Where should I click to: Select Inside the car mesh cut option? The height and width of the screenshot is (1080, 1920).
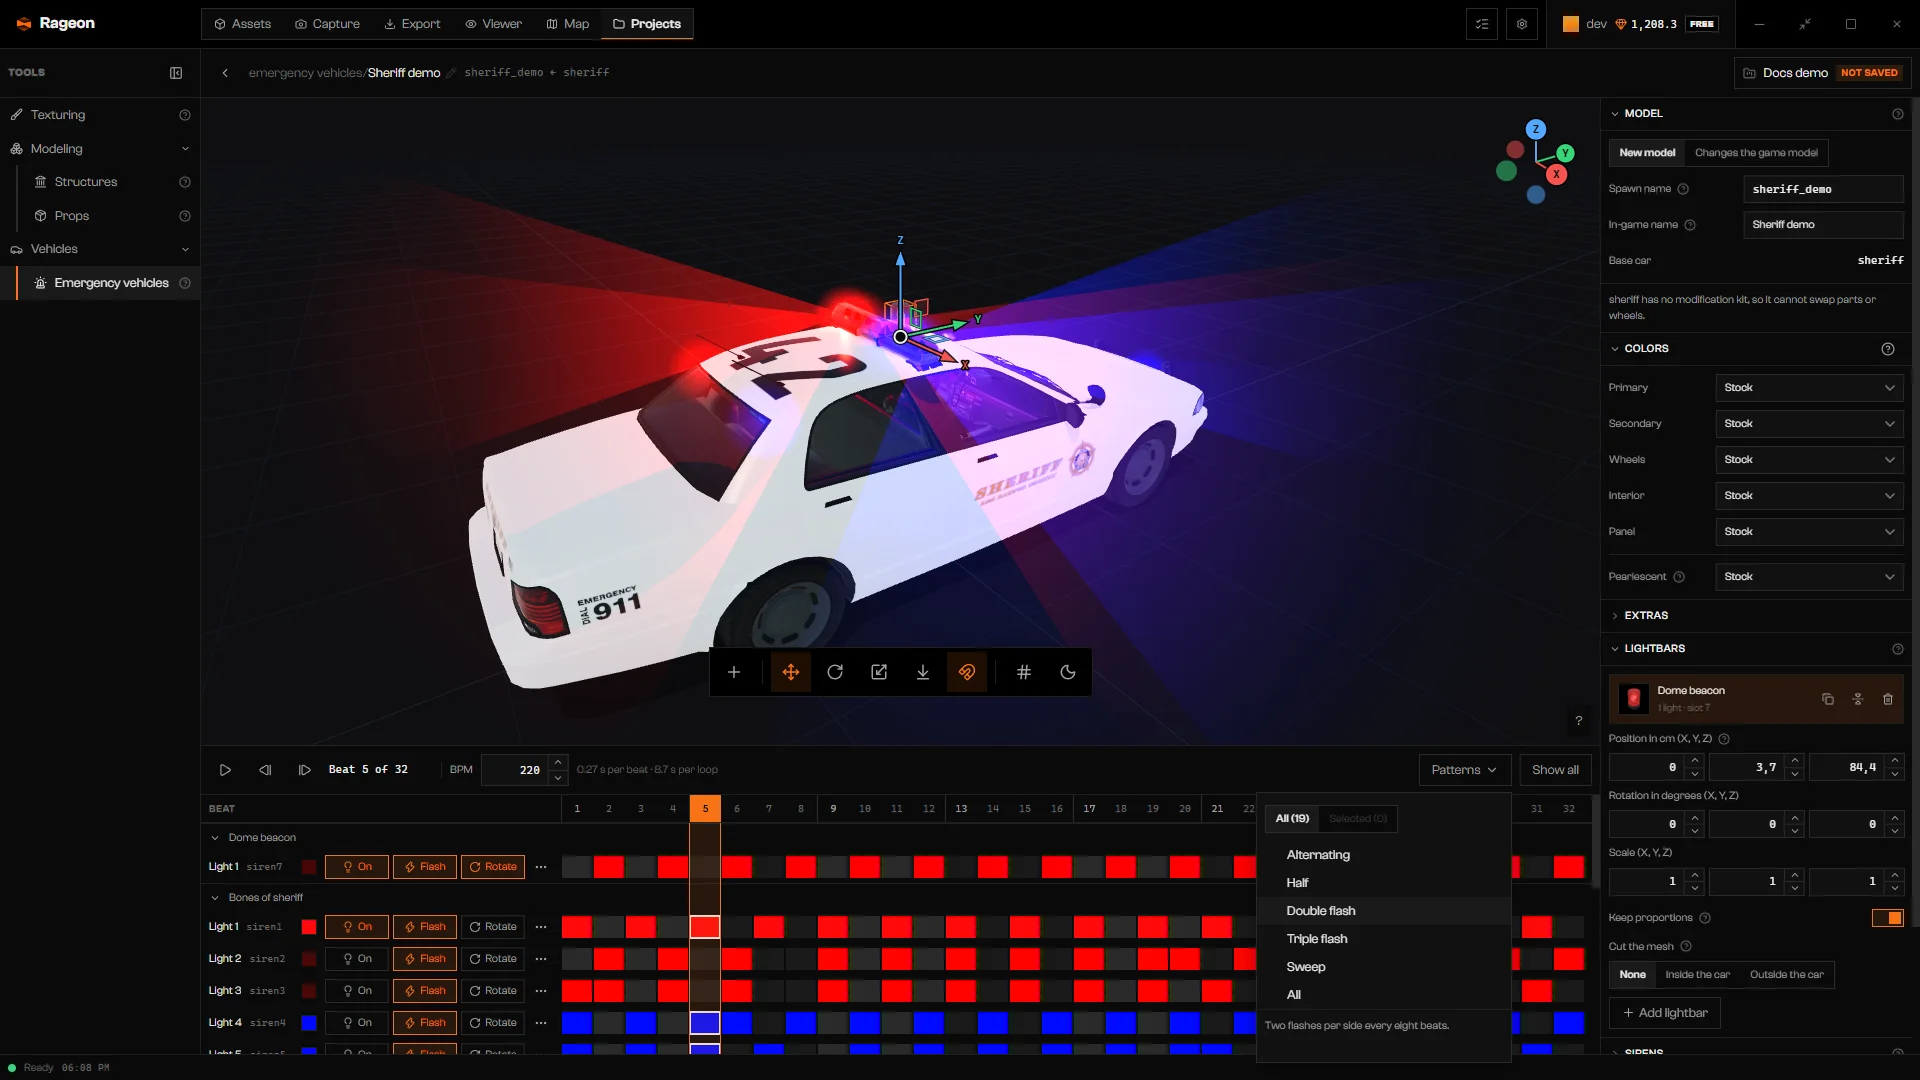click(x=1697, y=975)
